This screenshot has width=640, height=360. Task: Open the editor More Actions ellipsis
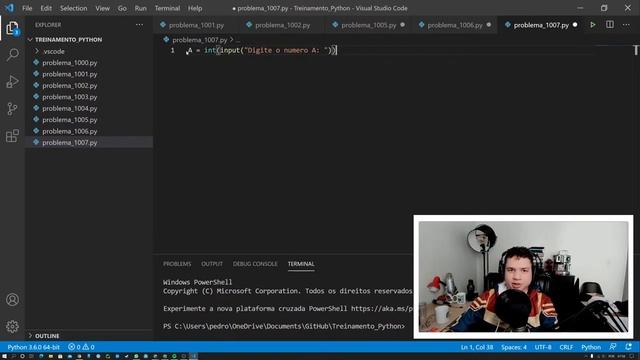(x=626, y=25)
